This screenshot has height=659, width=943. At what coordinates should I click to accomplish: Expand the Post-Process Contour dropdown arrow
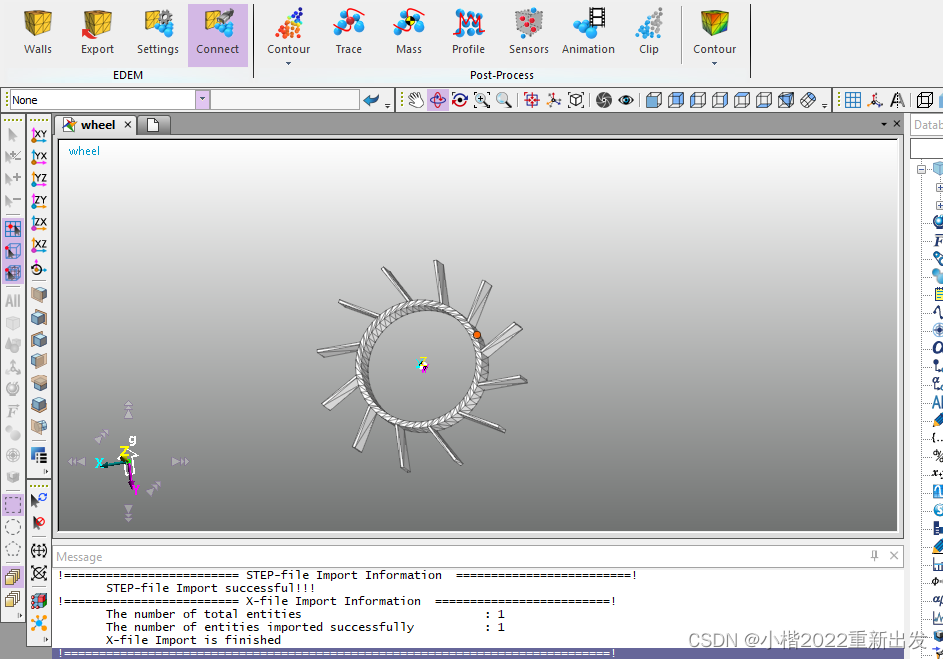click(x=288, y=64)
